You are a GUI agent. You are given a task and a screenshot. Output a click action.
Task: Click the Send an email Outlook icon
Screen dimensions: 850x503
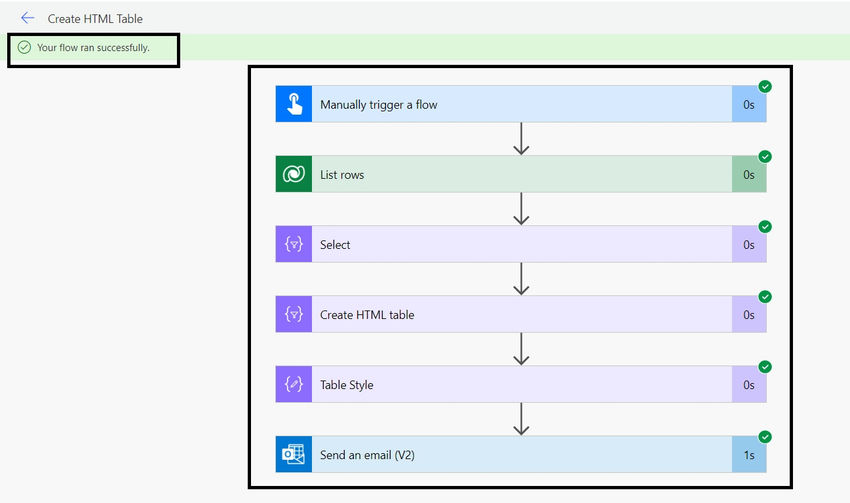click(294, 454)
